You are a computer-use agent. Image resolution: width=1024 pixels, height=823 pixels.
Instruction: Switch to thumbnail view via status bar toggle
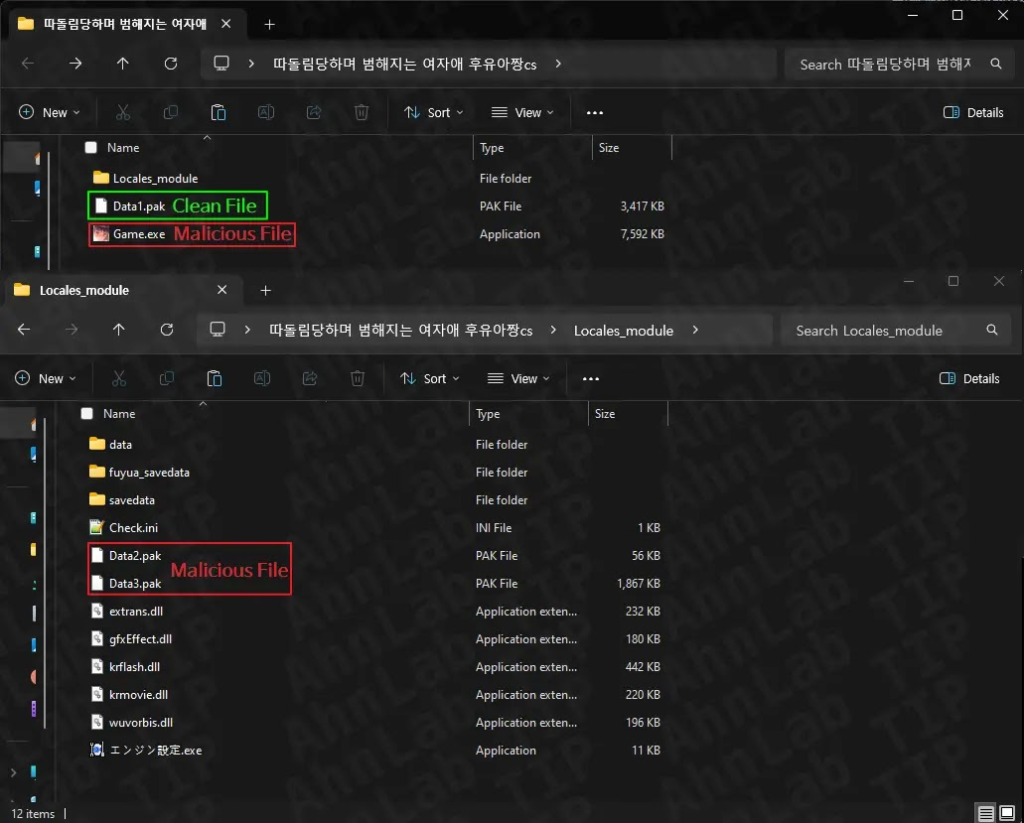(x=1006, y=812)
